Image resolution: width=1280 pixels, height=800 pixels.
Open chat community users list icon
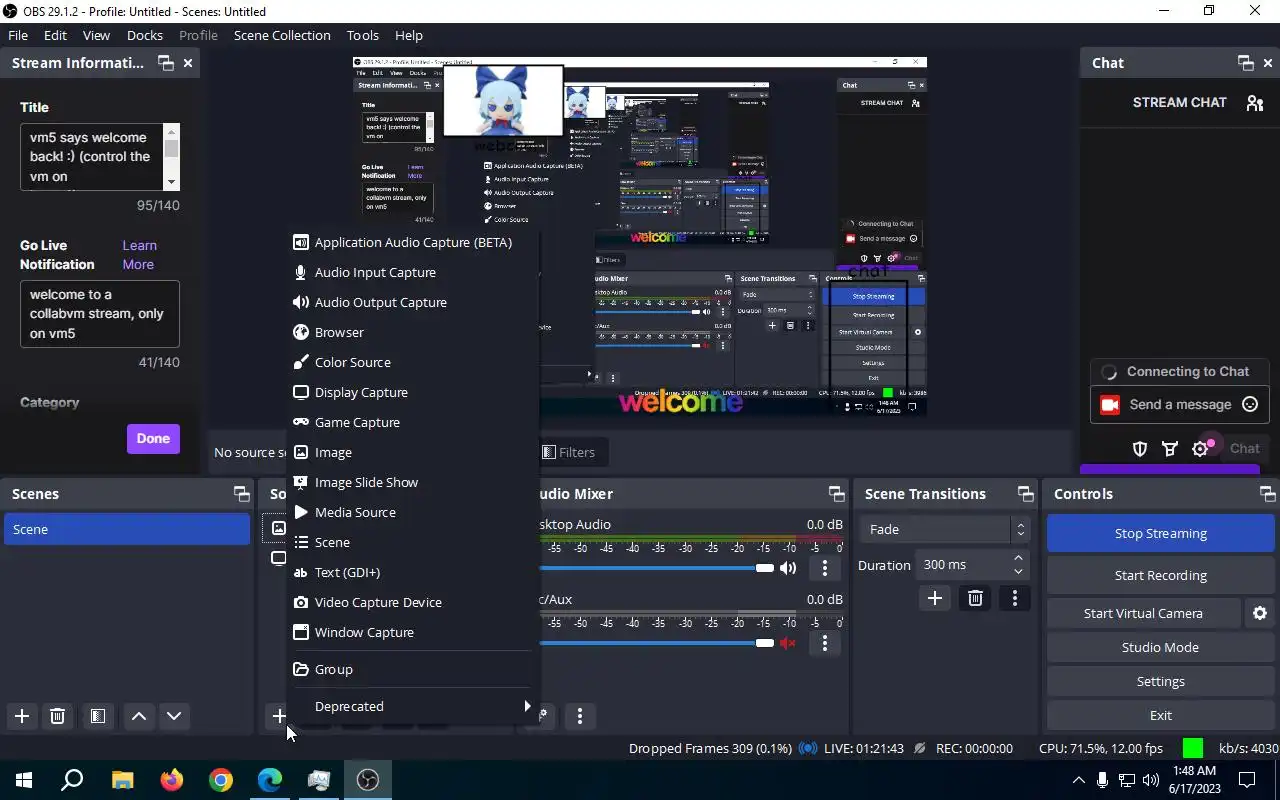point(1255,102)
